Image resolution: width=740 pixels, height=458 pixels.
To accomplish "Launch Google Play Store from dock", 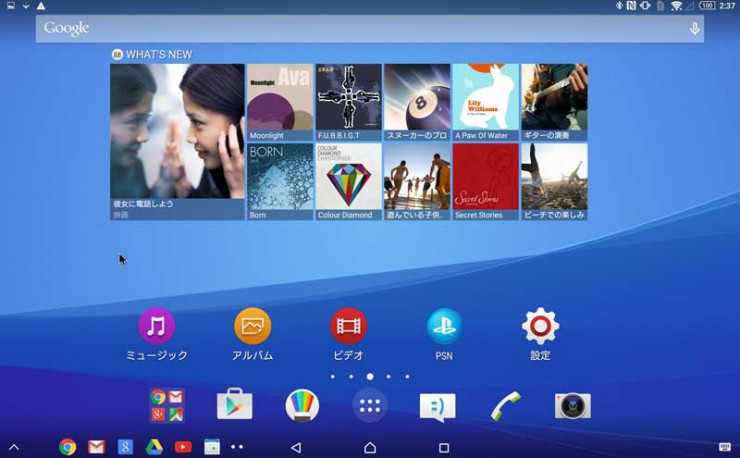I will click(235, 405).
